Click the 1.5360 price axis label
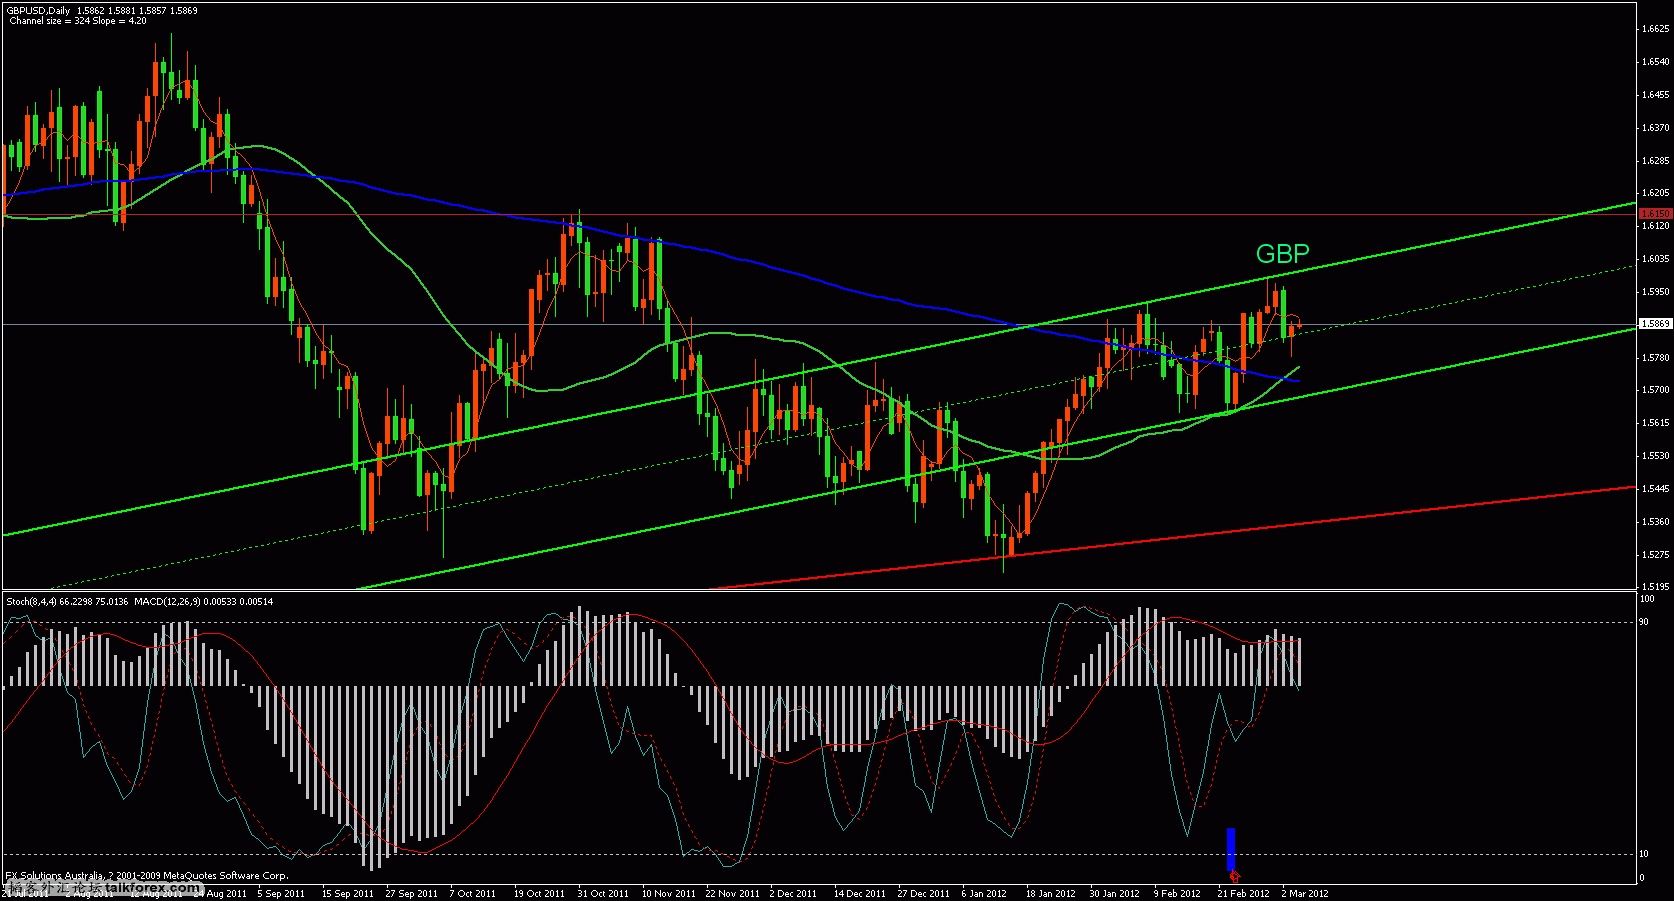1674x901 pixels. point(1656,522)
